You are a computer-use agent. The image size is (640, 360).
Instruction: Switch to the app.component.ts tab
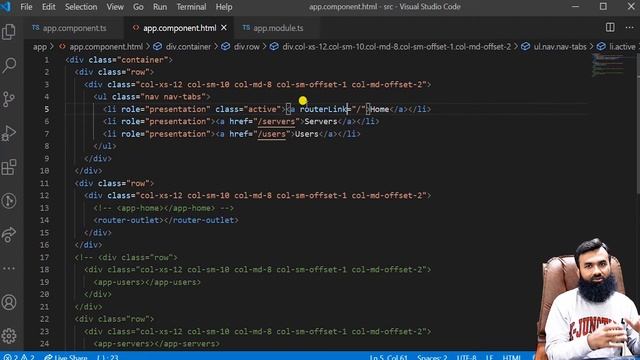pos(74,28)
